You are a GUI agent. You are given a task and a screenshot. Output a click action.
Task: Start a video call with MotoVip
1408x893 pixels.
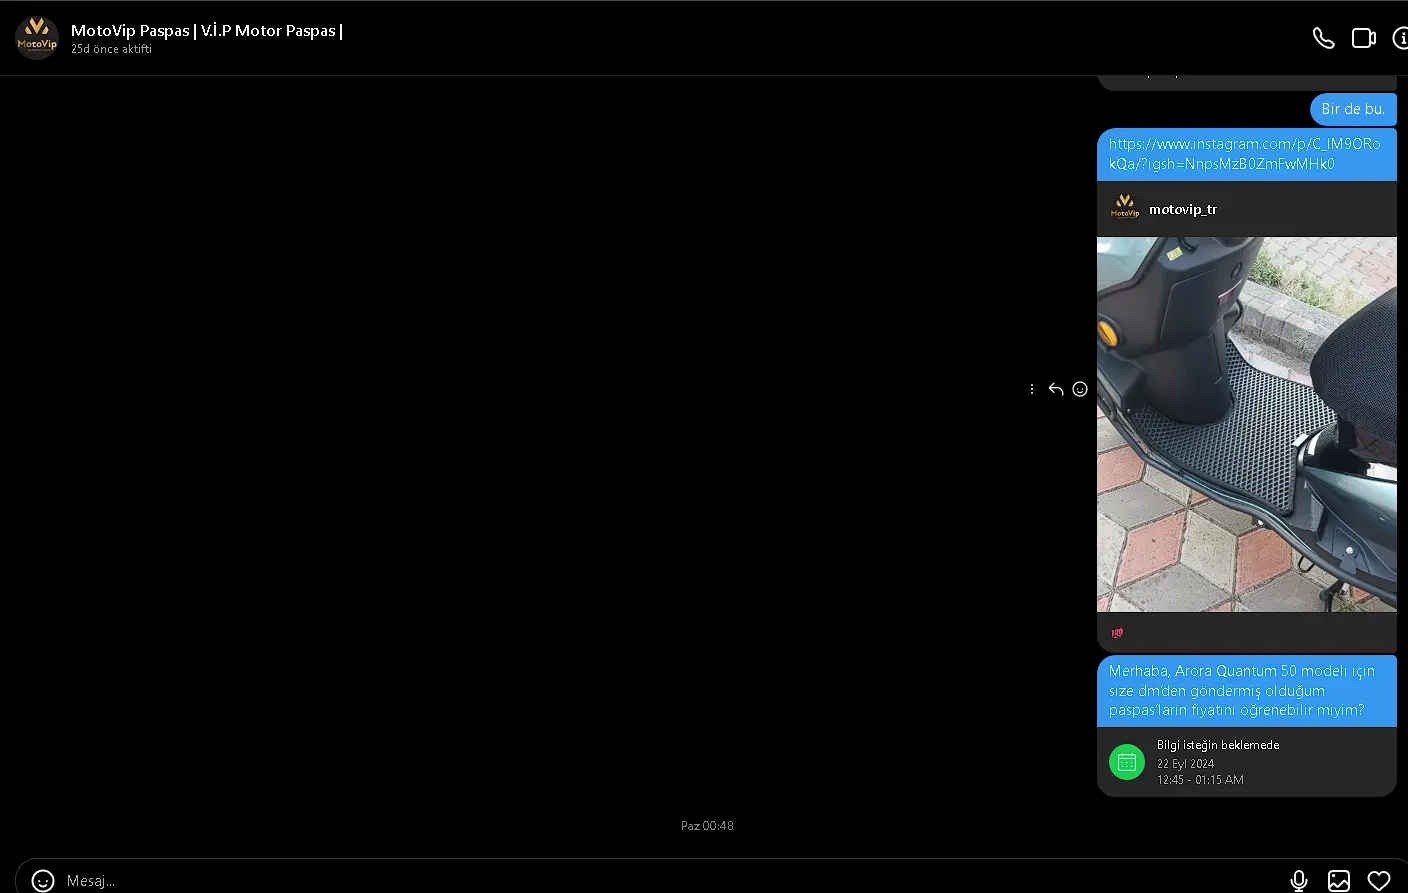click(1364, 38)
